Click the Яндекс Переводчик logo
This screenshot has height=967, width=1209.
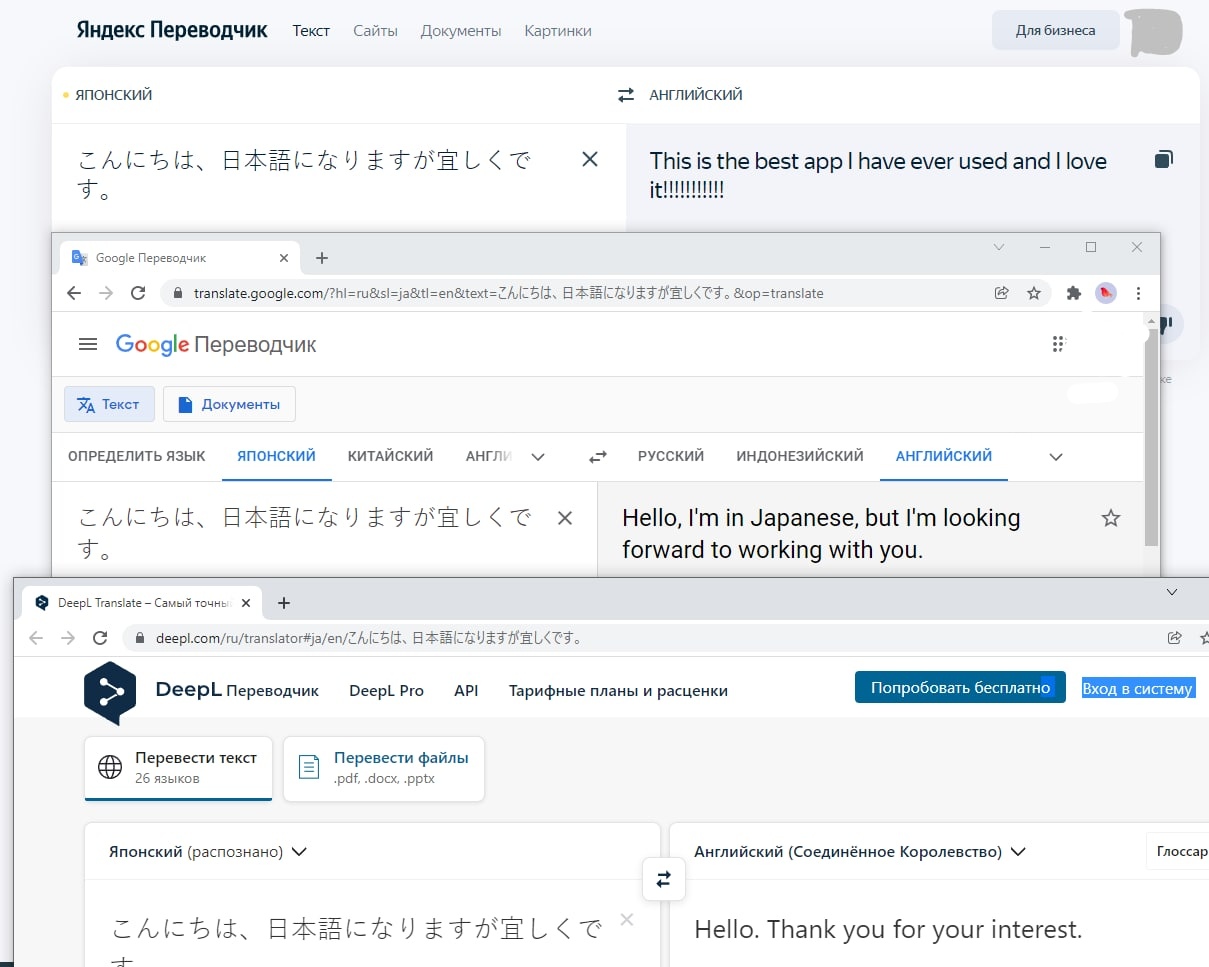coord(172,30)
